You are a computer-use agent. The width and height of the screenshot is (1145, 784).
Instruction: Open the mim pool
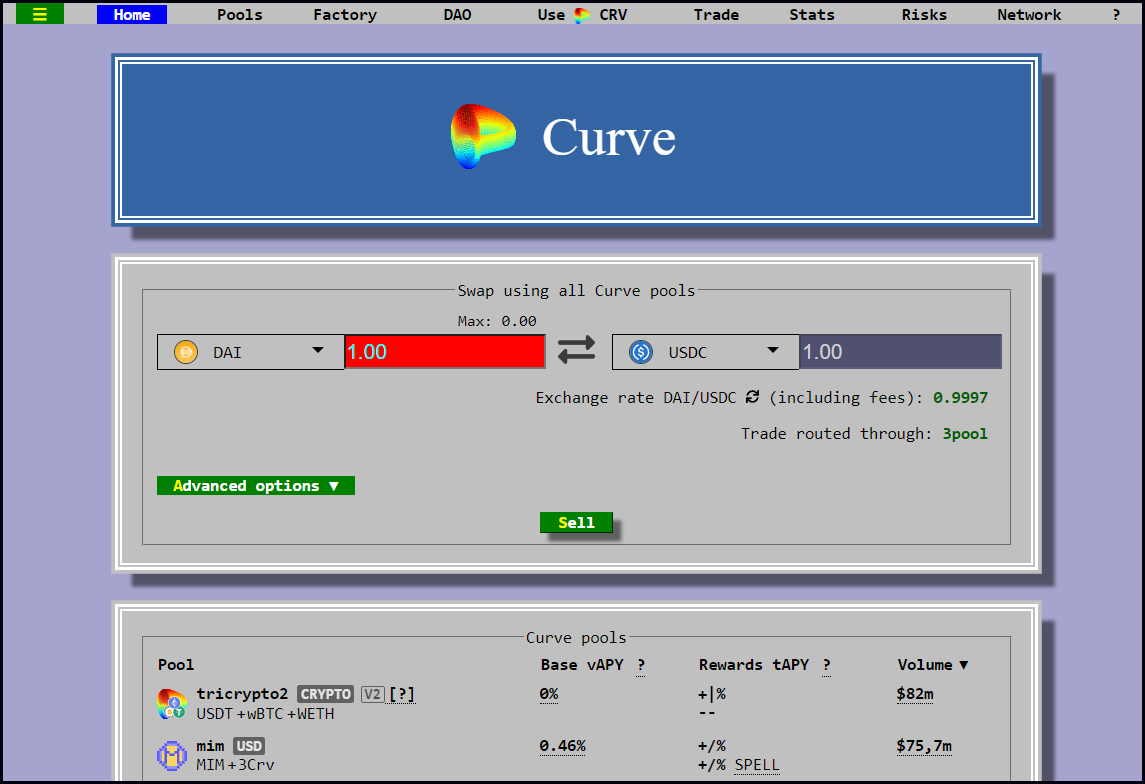210,746
